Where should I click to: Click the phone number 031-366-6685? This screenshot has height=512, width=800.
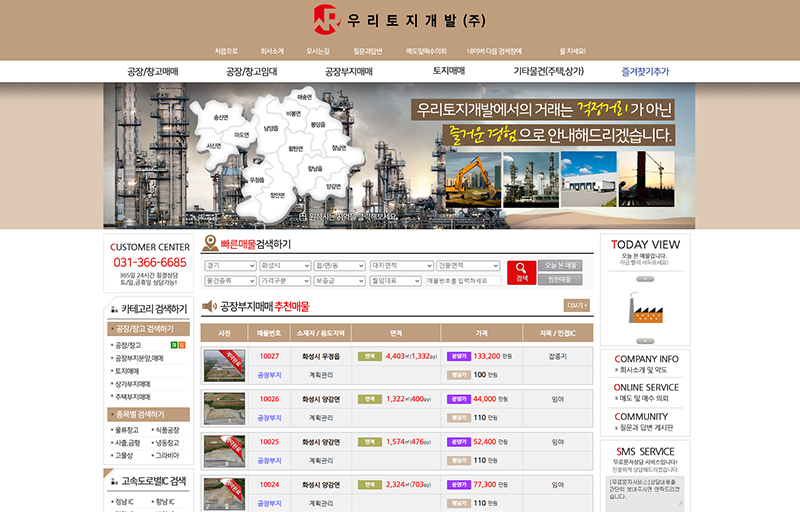pos(150,262)
